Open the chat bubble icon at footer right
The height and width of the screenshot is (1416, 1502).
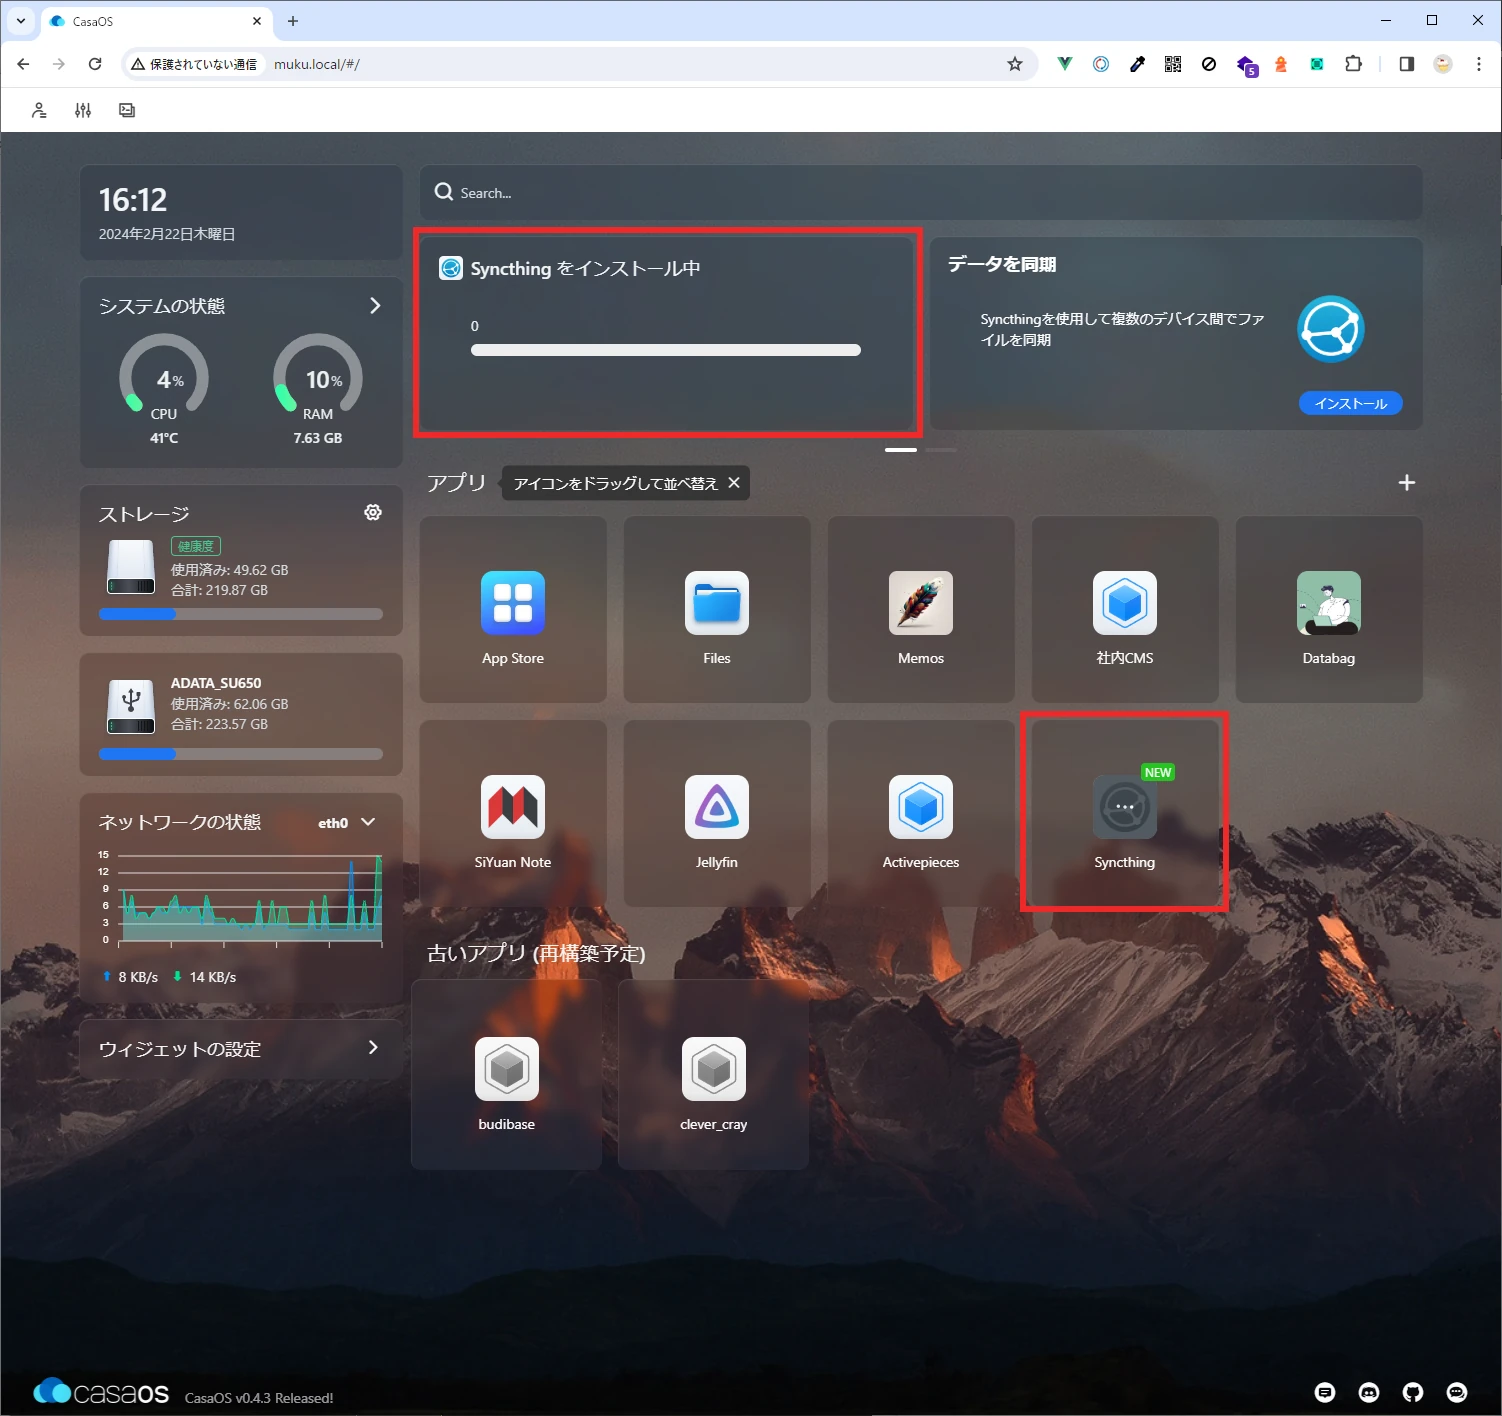click(x=1457, y=1392)
